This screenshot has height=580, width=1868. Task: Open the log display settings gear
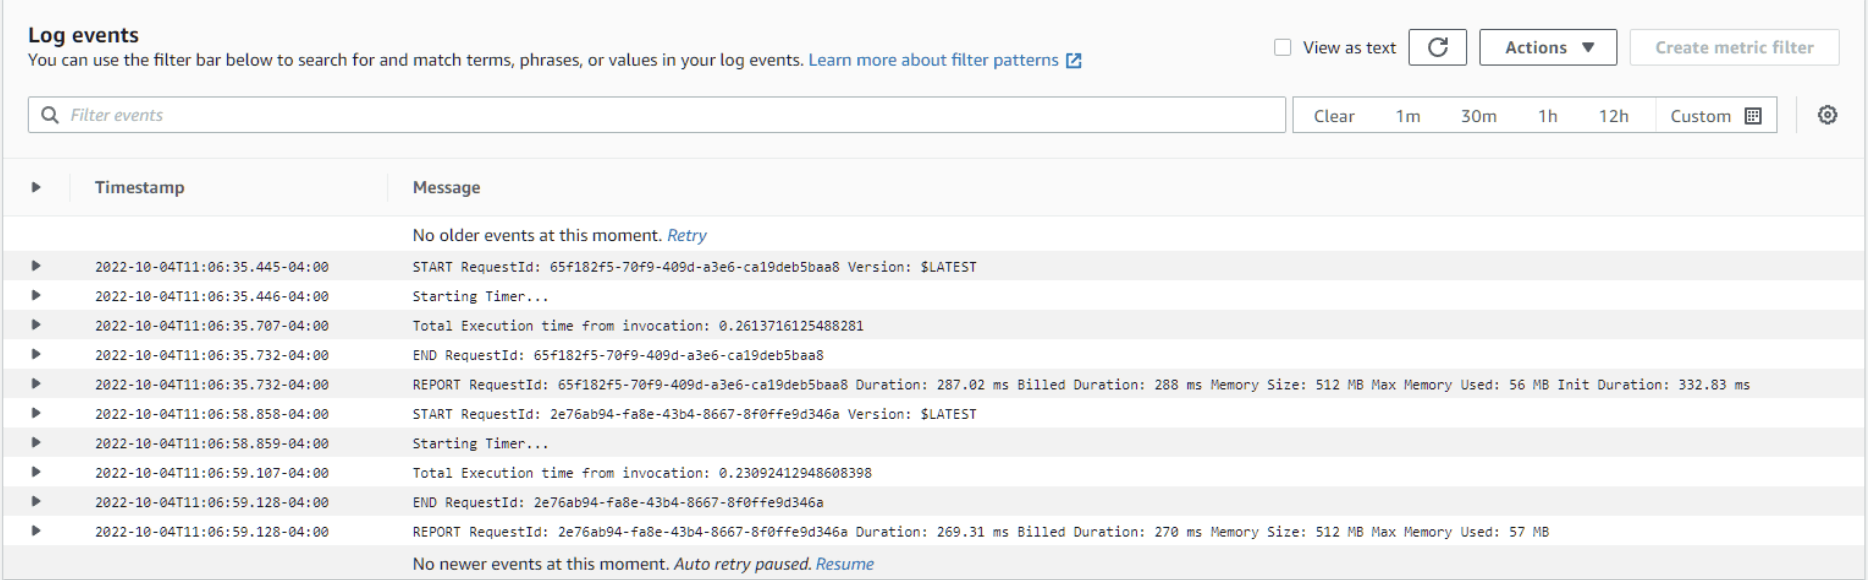[x=1827, y=115]
